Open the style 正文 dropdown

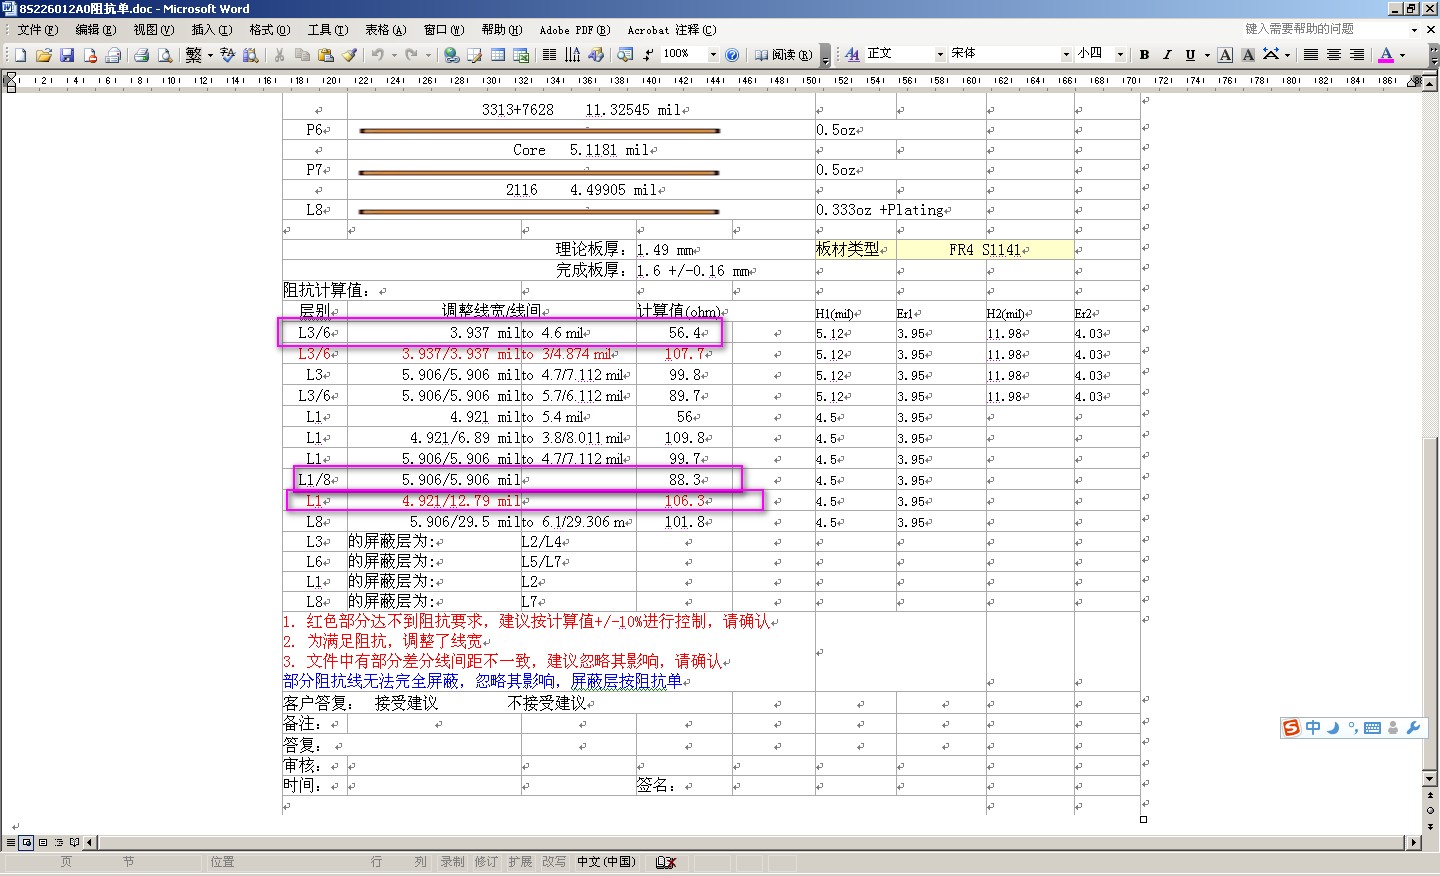(x=940, y=55)
